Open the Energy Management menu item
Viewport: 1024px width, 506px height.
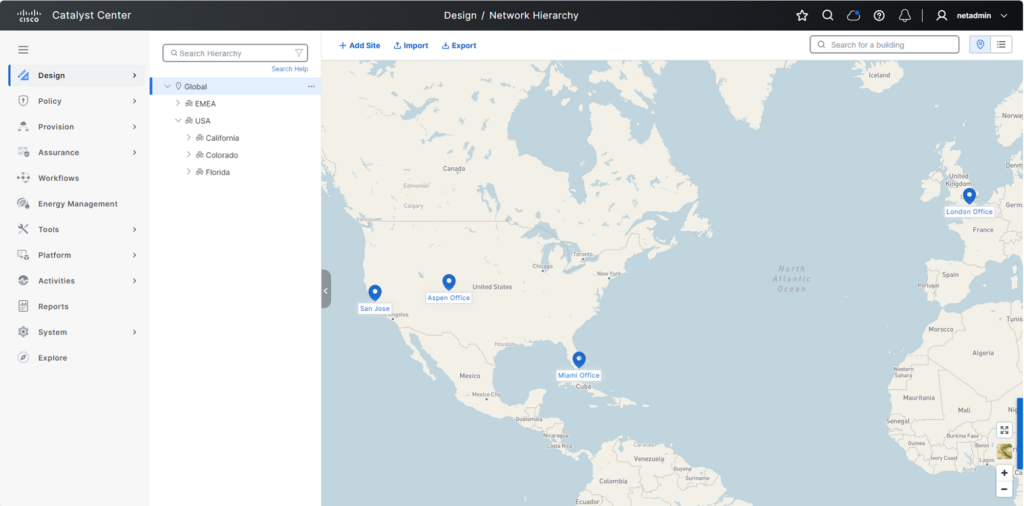click(76, 204)
